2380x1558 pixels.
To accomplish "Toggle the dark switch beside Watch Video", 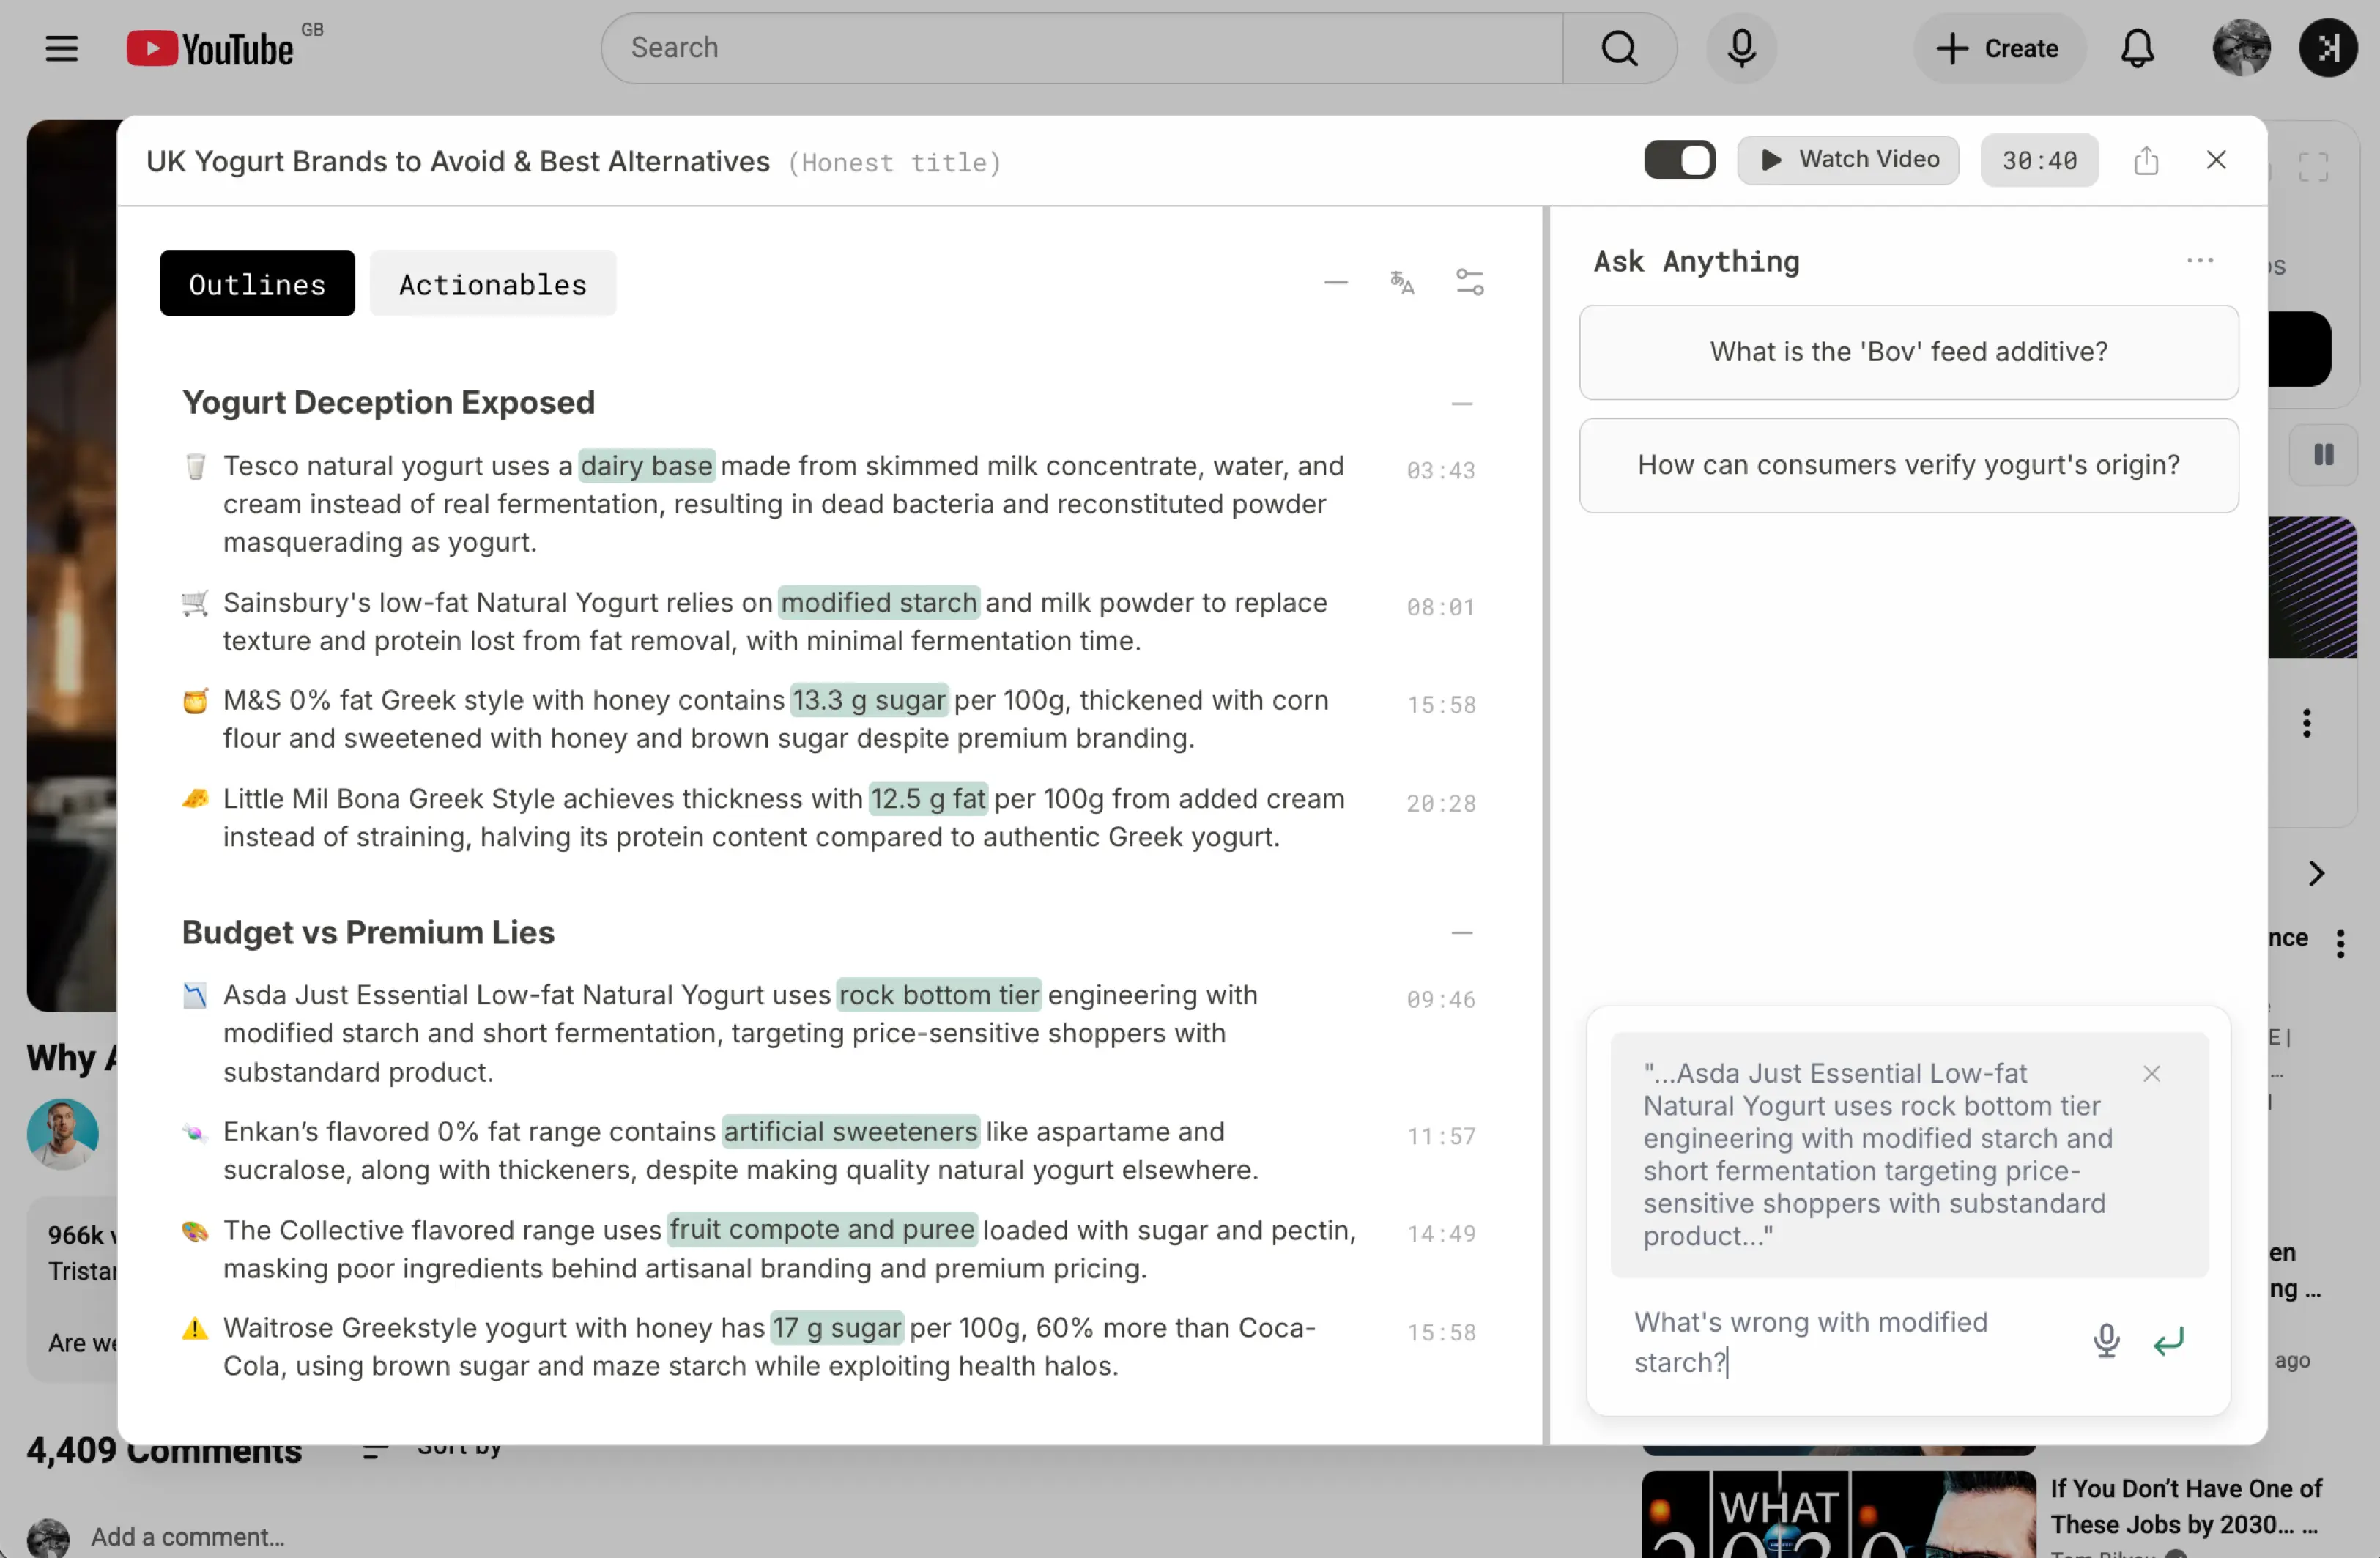I will [1679, 160].
